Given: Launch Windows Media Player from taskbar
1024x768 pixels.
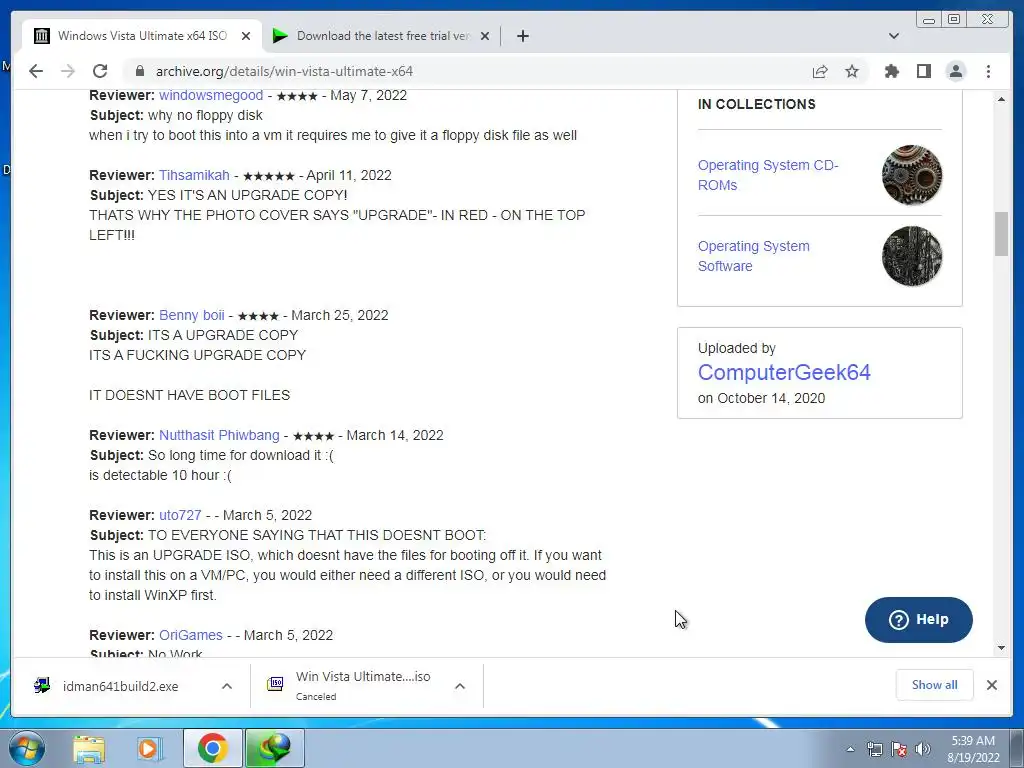Looking at the screenshot, I should click(x=150, y=749).
